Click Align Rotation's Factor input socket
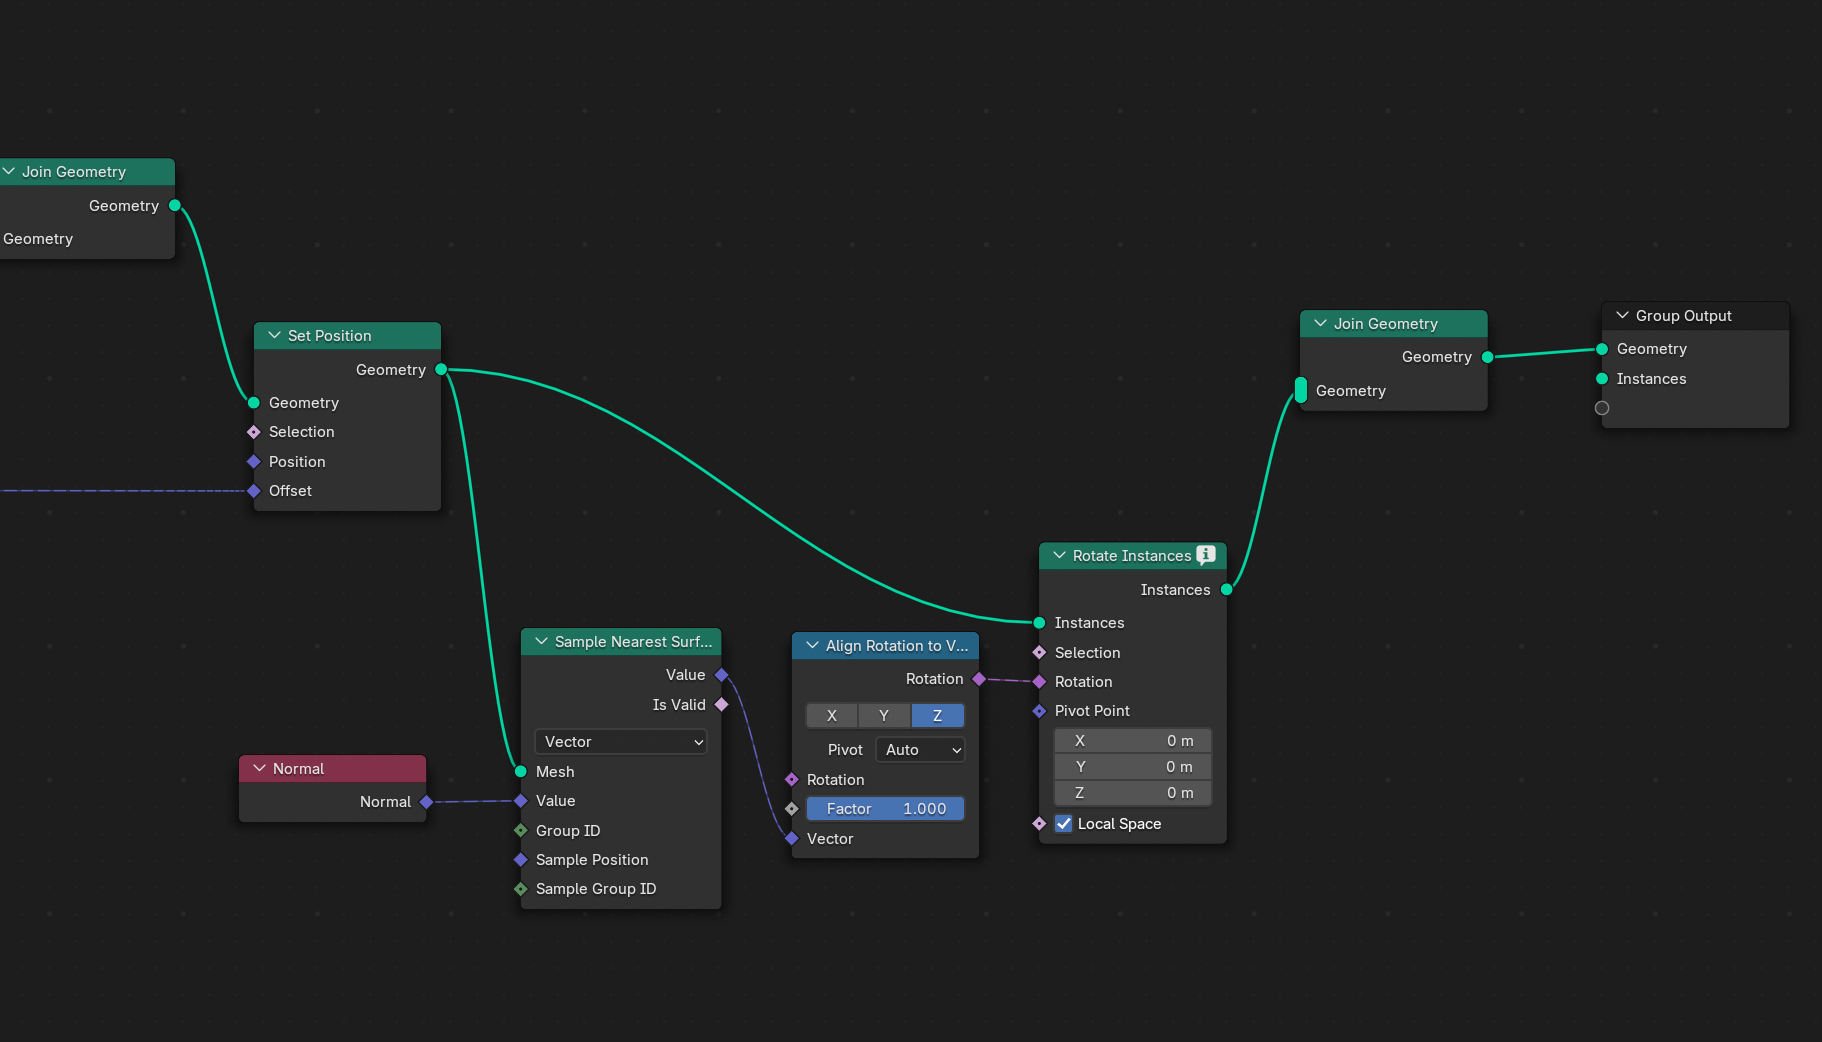Screen dimensions: 1822x1042 (792, 809)
